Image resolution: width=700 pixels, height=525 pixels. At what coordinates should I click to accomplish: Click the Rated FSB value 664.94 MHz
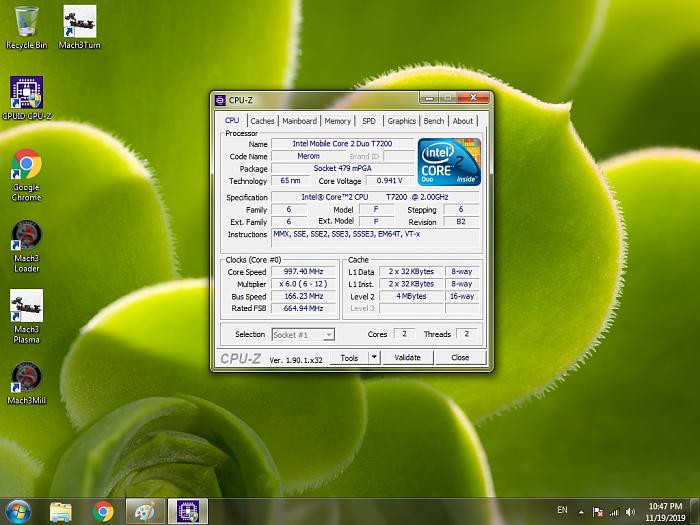(303, 308)
